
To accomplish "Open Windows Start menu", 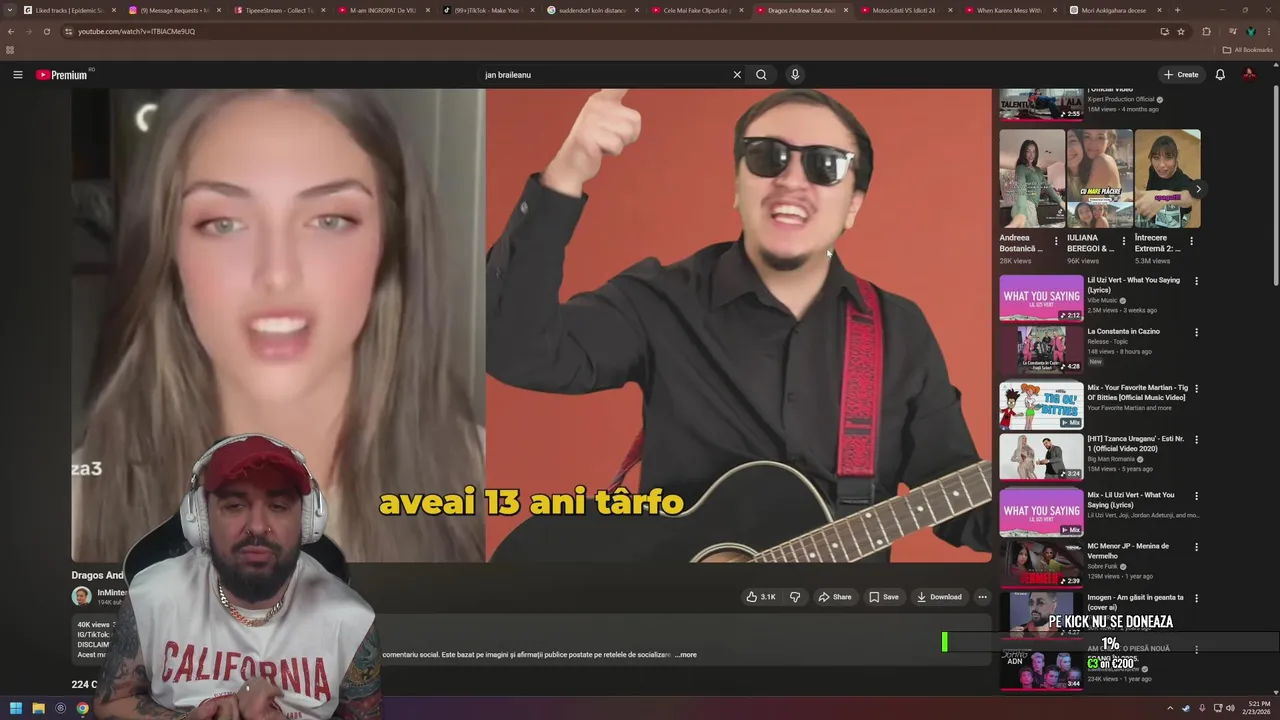I will pyautogui.click(x=16, y=708).
